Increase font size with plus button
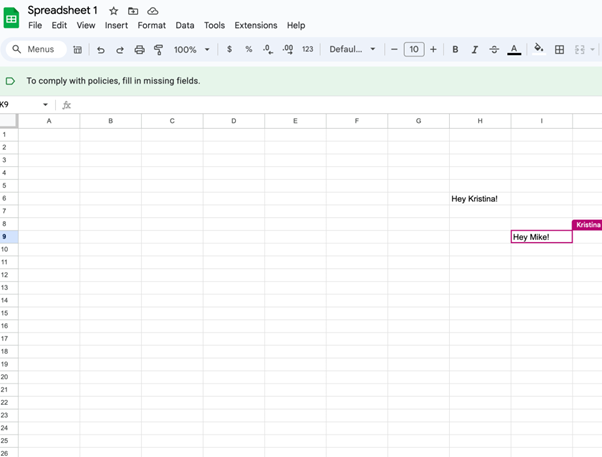602x457 pixels. [433, 49]
